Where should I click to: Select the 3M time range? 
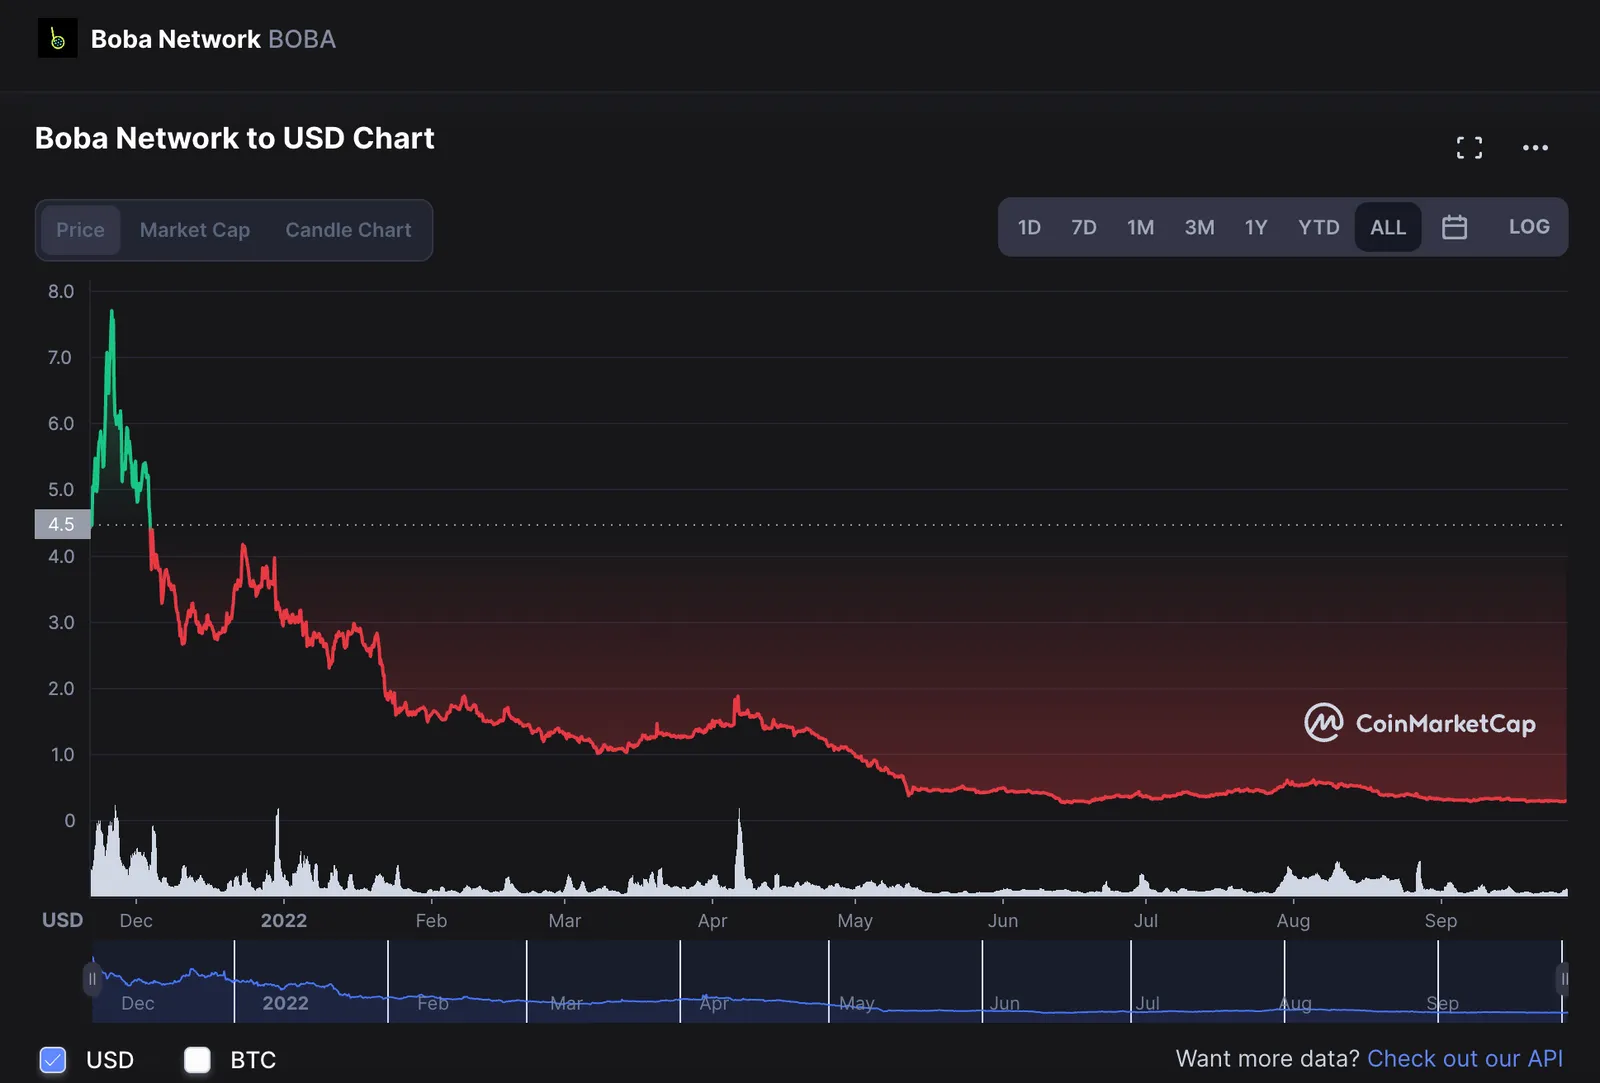pyautogui.click(x=1199, y=227)
